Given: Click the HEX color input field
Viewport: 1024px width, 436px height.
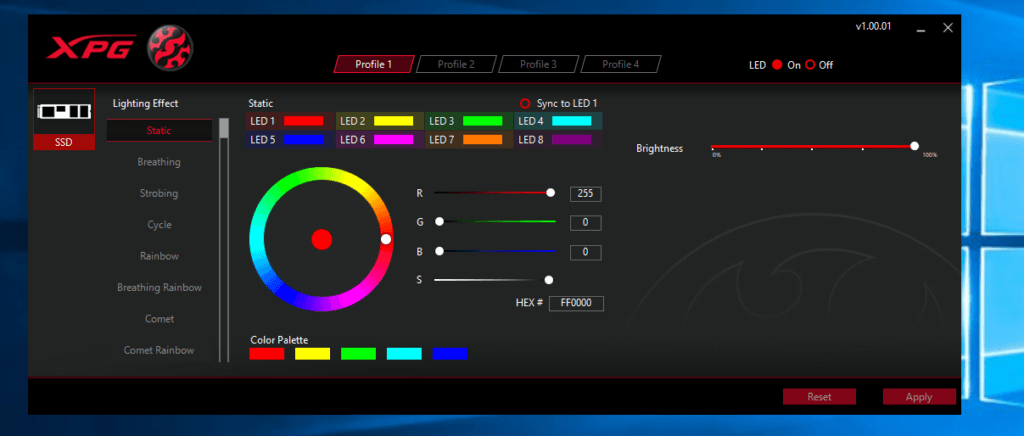Looking at the screenshot, I should tap(576, 303).
